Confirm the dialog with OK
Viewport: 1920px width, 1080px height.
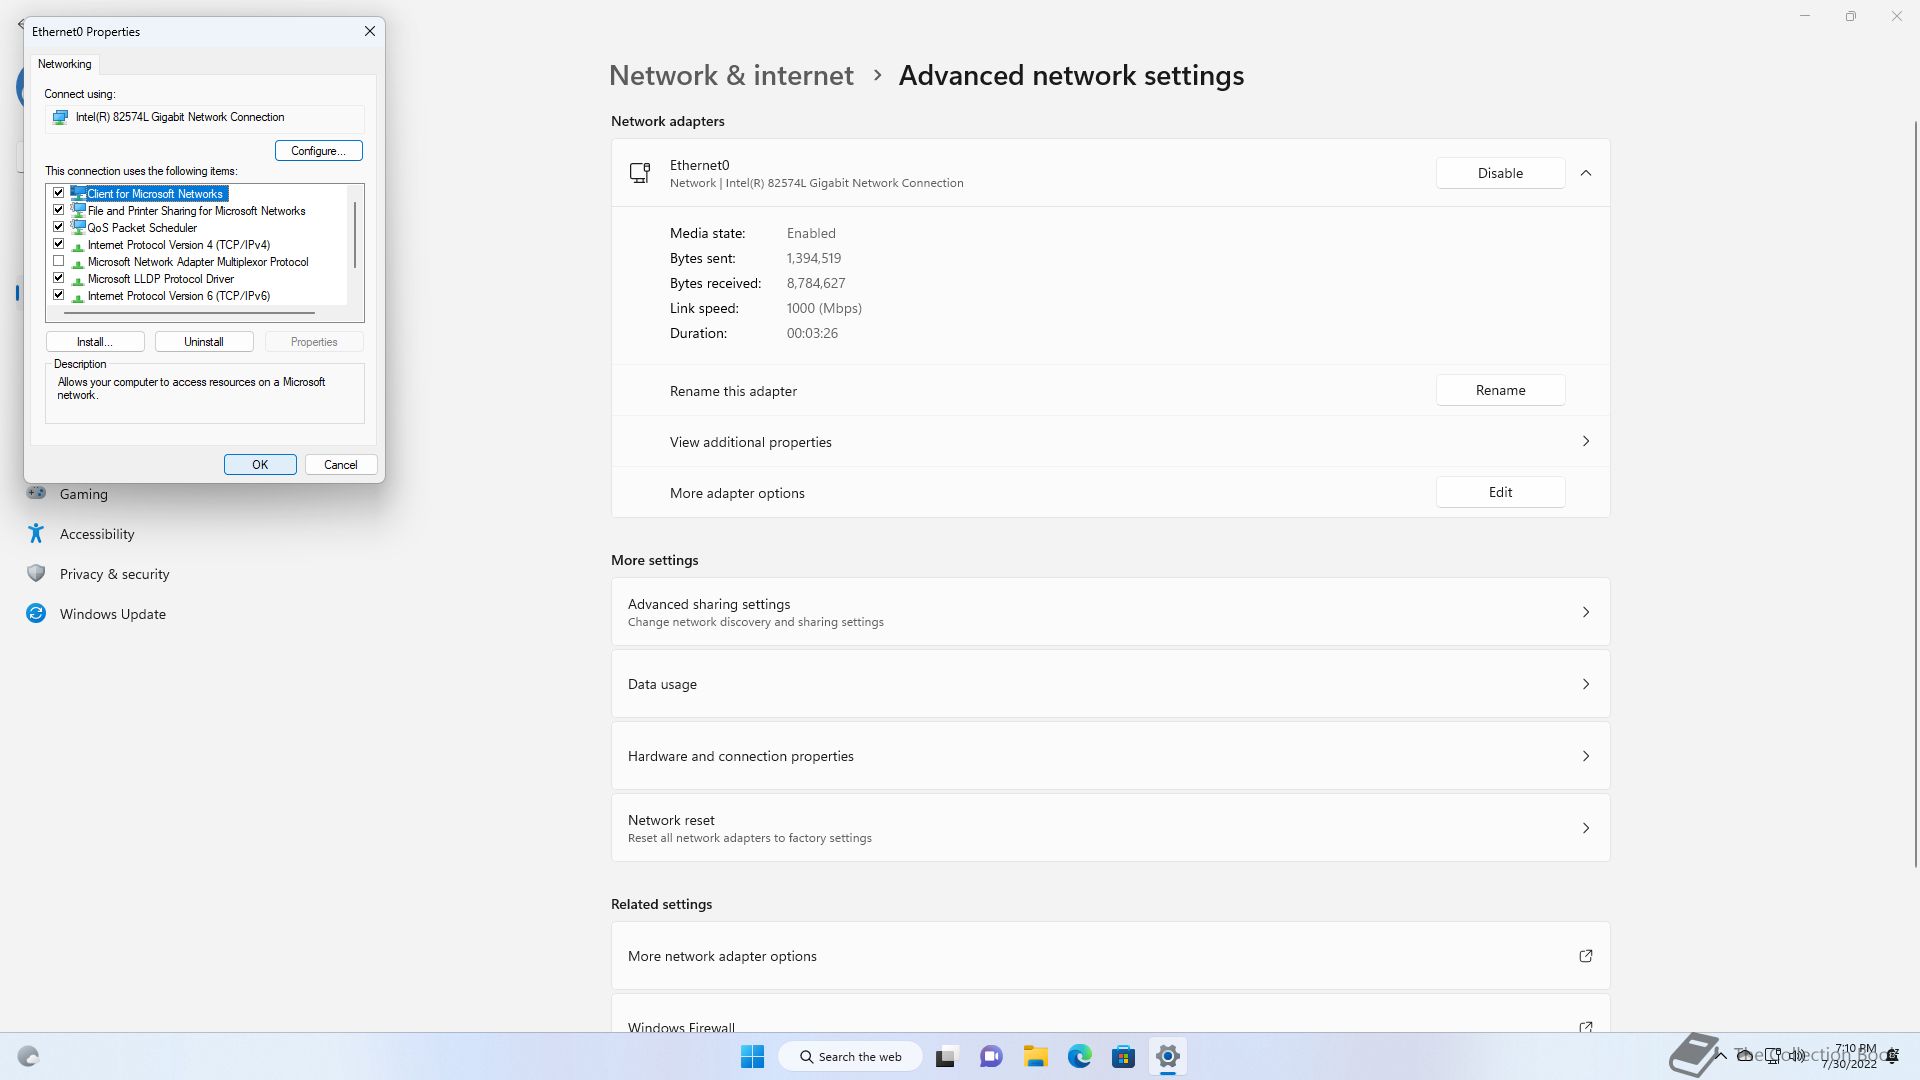coord(260,465)
